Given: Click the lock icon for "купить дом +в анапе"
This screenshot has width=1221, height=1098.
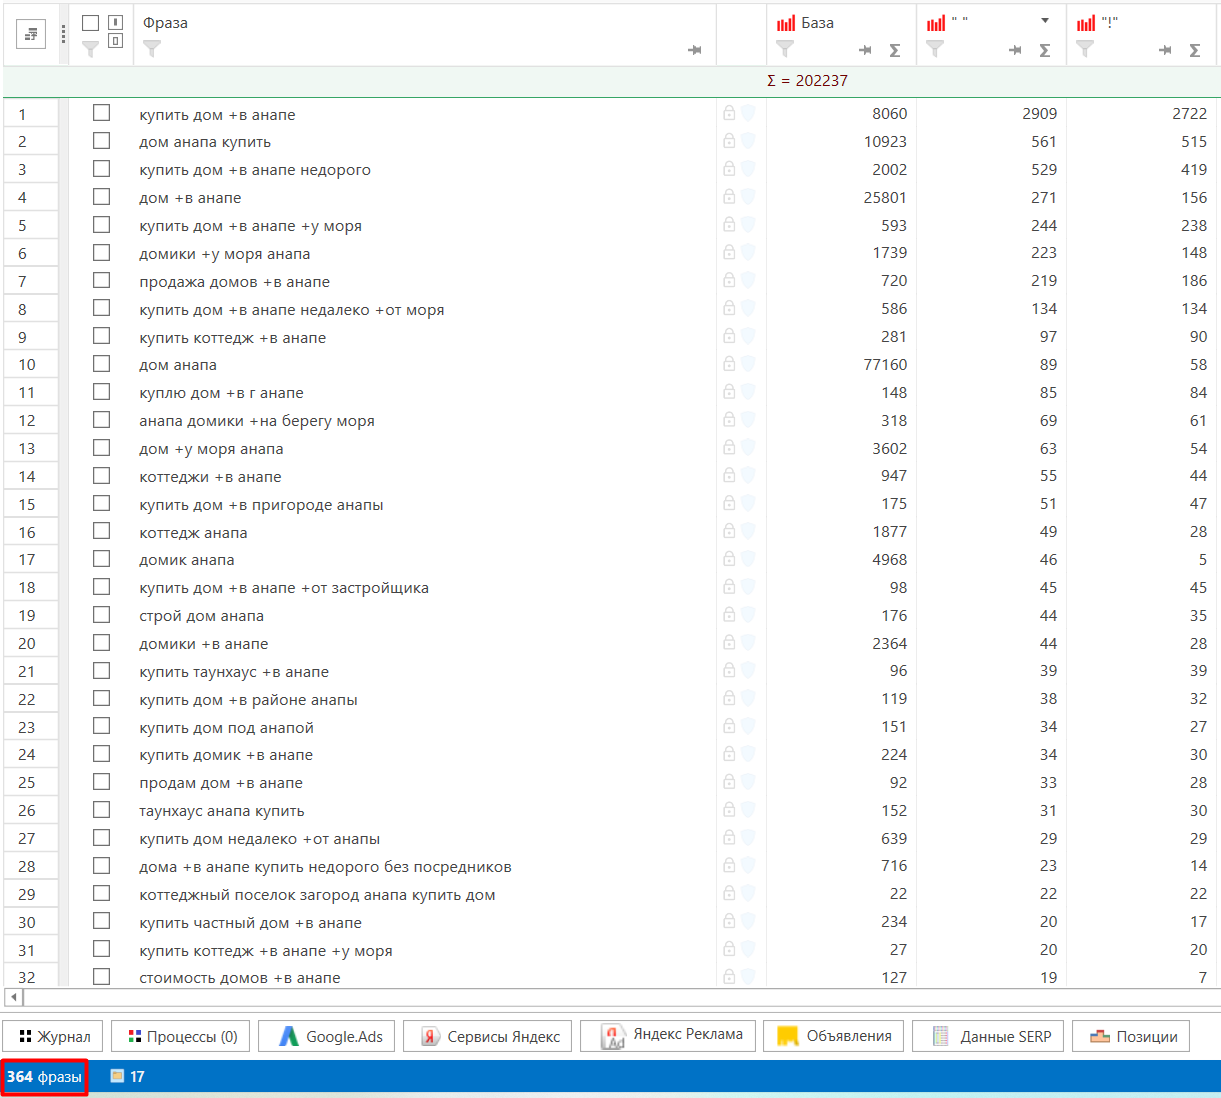Looking at the screenshot, I should tap(729, 114).
